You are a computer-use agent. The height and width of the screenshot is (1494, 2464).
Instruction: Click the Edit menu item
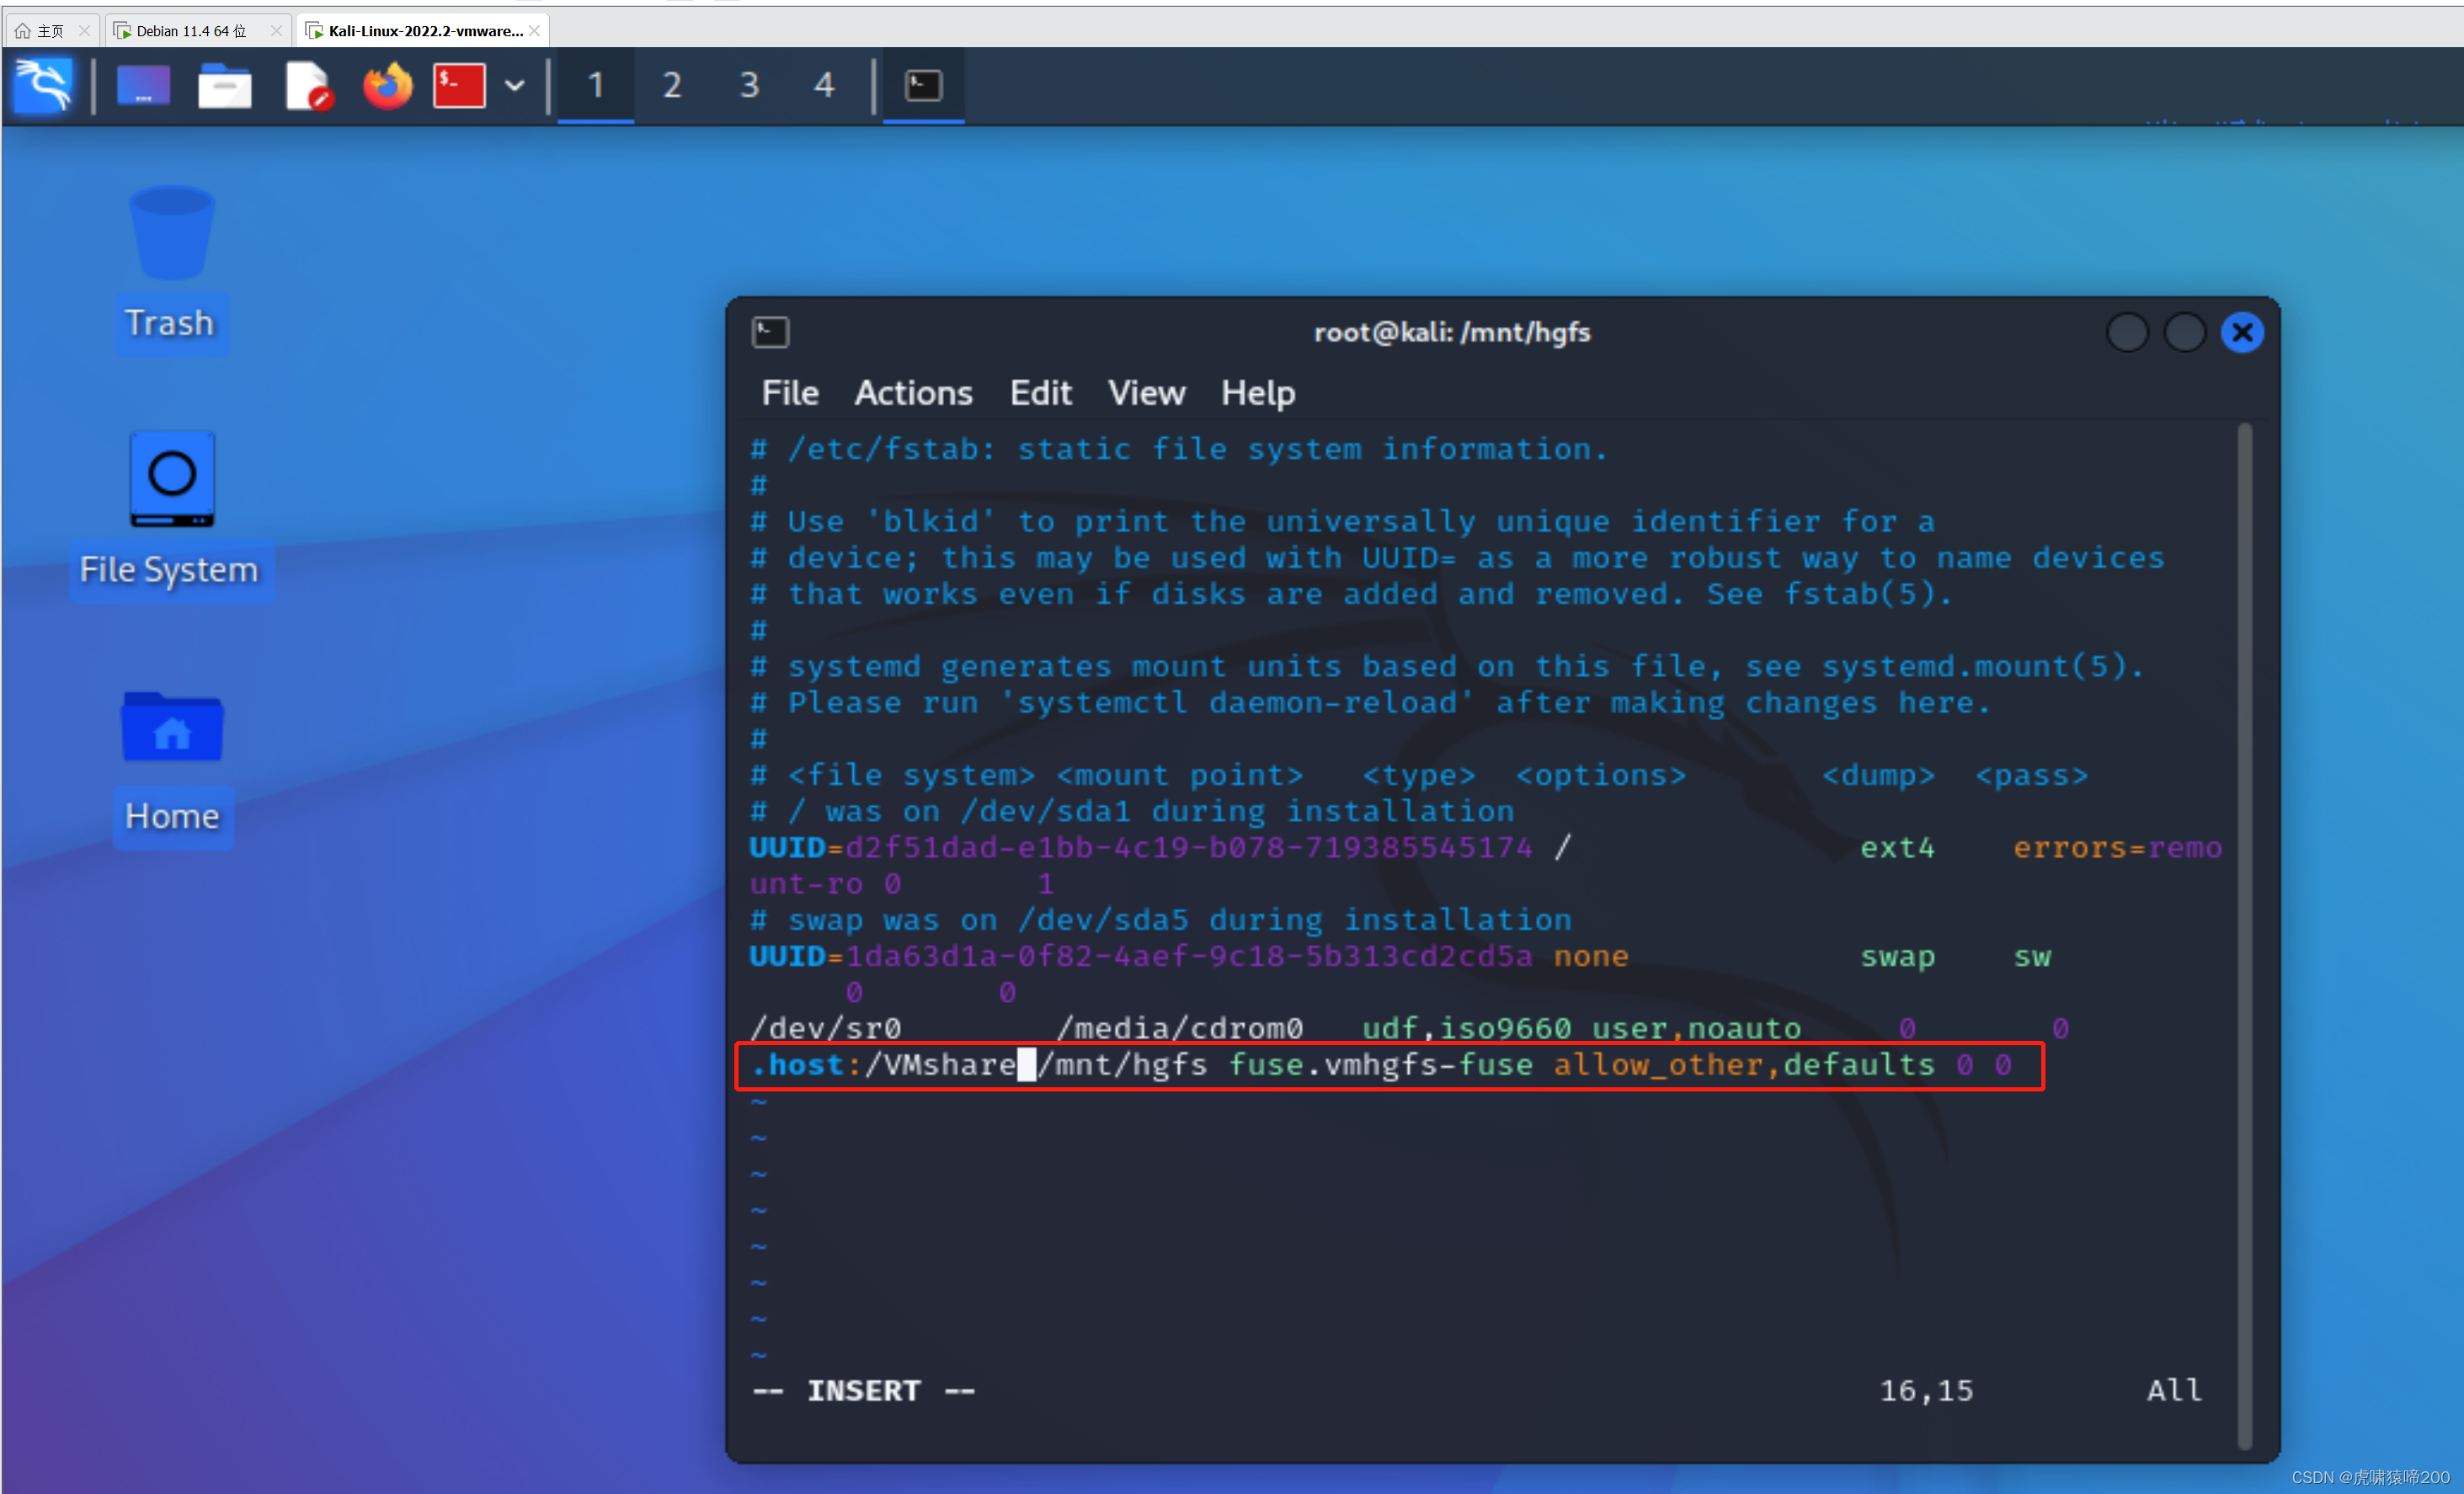click(1040, 391)
